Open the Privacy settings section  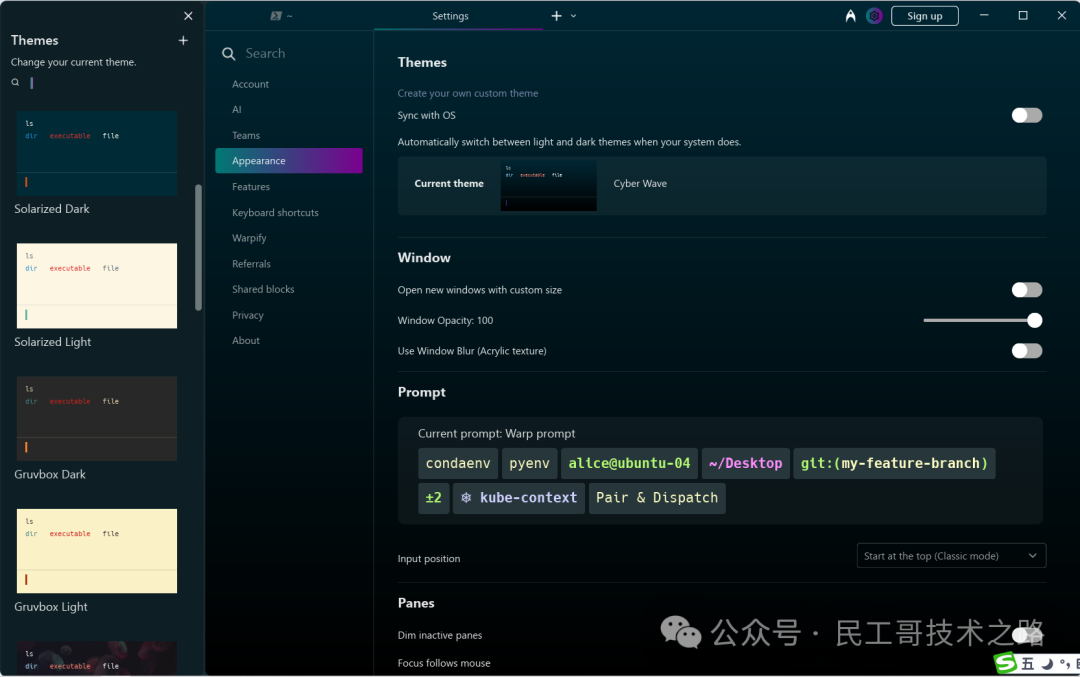pyautogui.click(x=248, y=315)
